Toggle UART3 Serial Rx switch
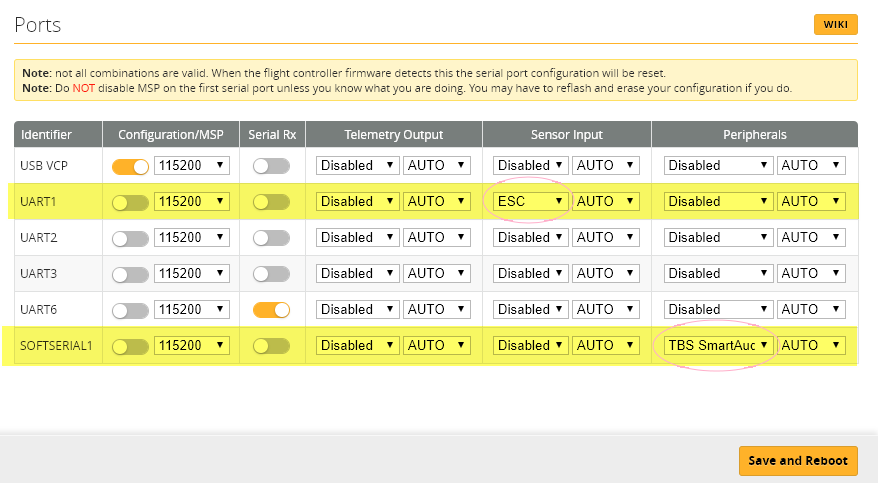Screen dimensions: 878x483 click(x=271, y=273)
